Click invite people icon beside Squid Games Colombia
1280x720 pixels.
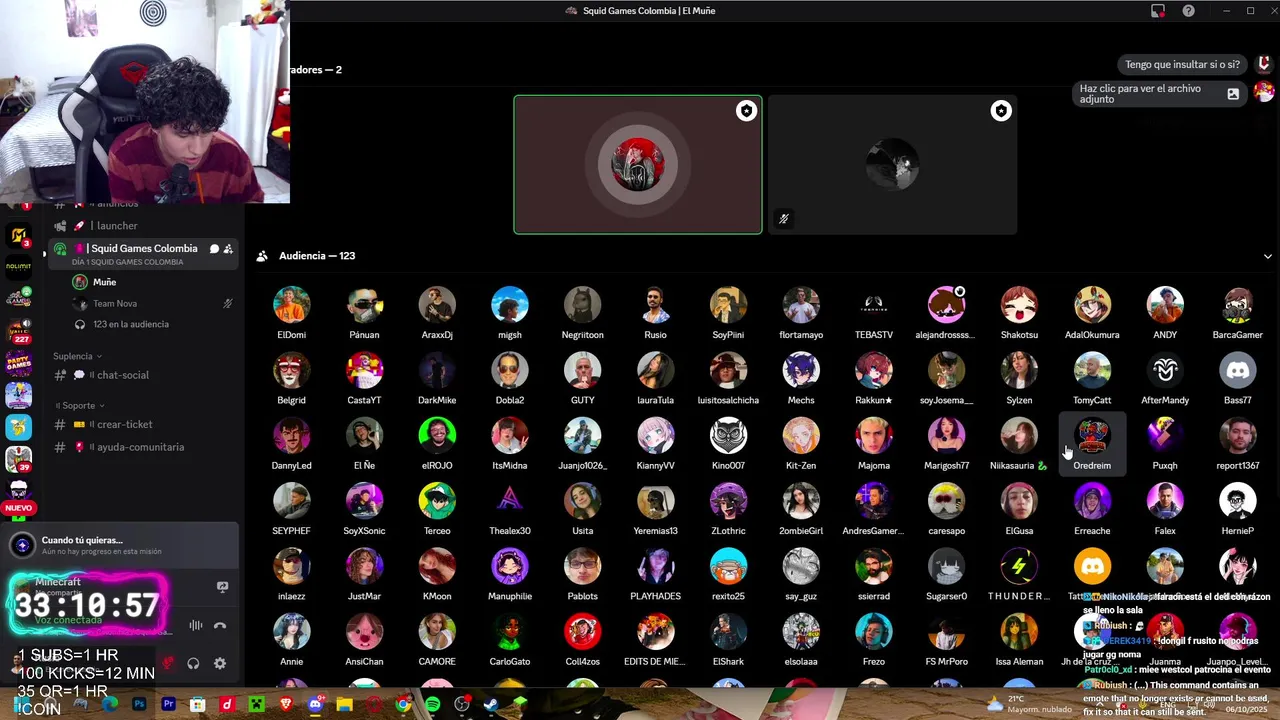tap(228, 249)
